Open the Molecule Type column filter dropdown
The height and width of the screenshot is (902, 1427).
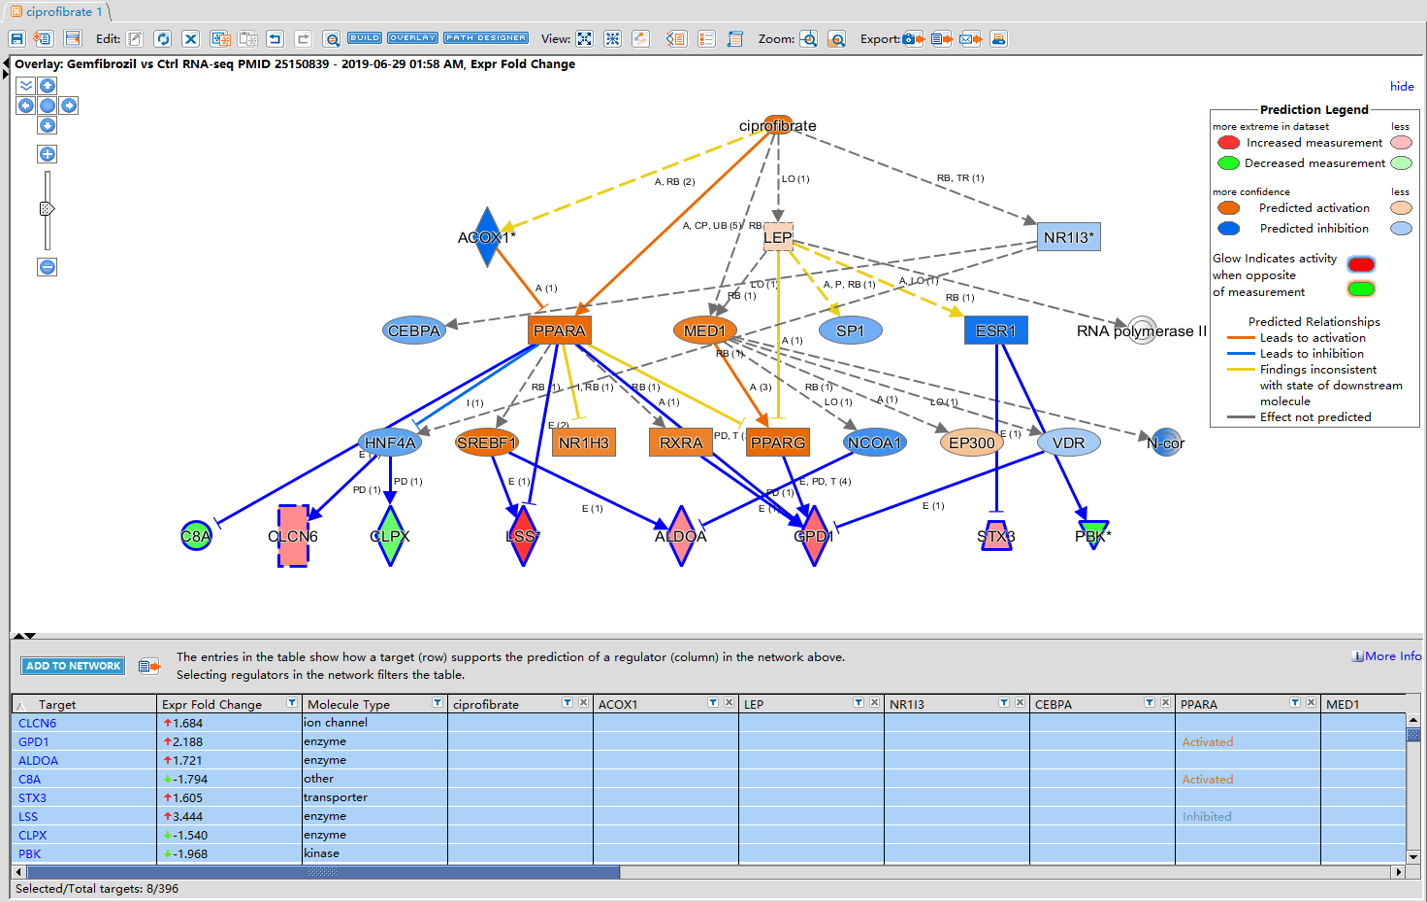[x=437, y=703]
